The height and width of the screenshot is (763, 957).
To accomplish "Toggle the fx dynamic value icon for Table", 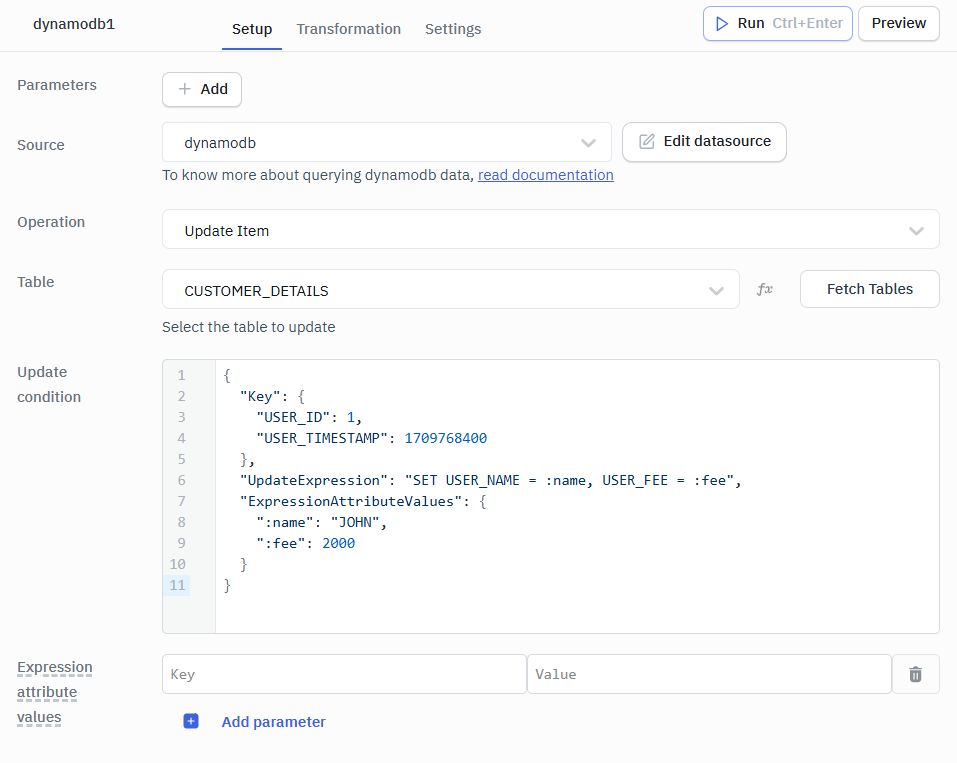I will [765, 289].
